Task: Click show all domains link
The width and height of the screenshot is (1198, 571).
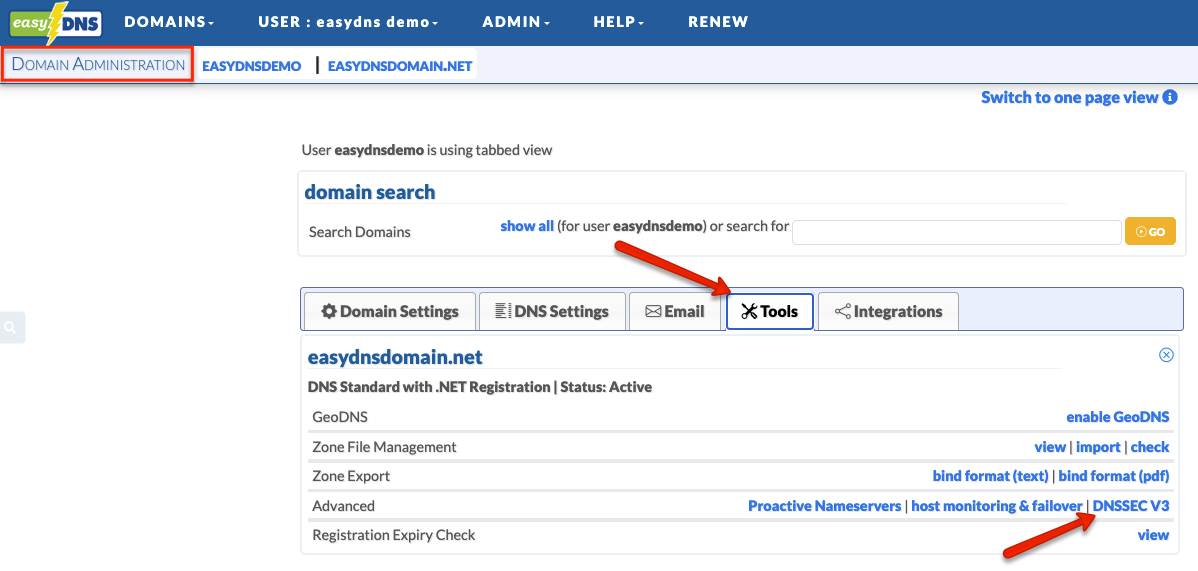Action: (x=526, y=226)
